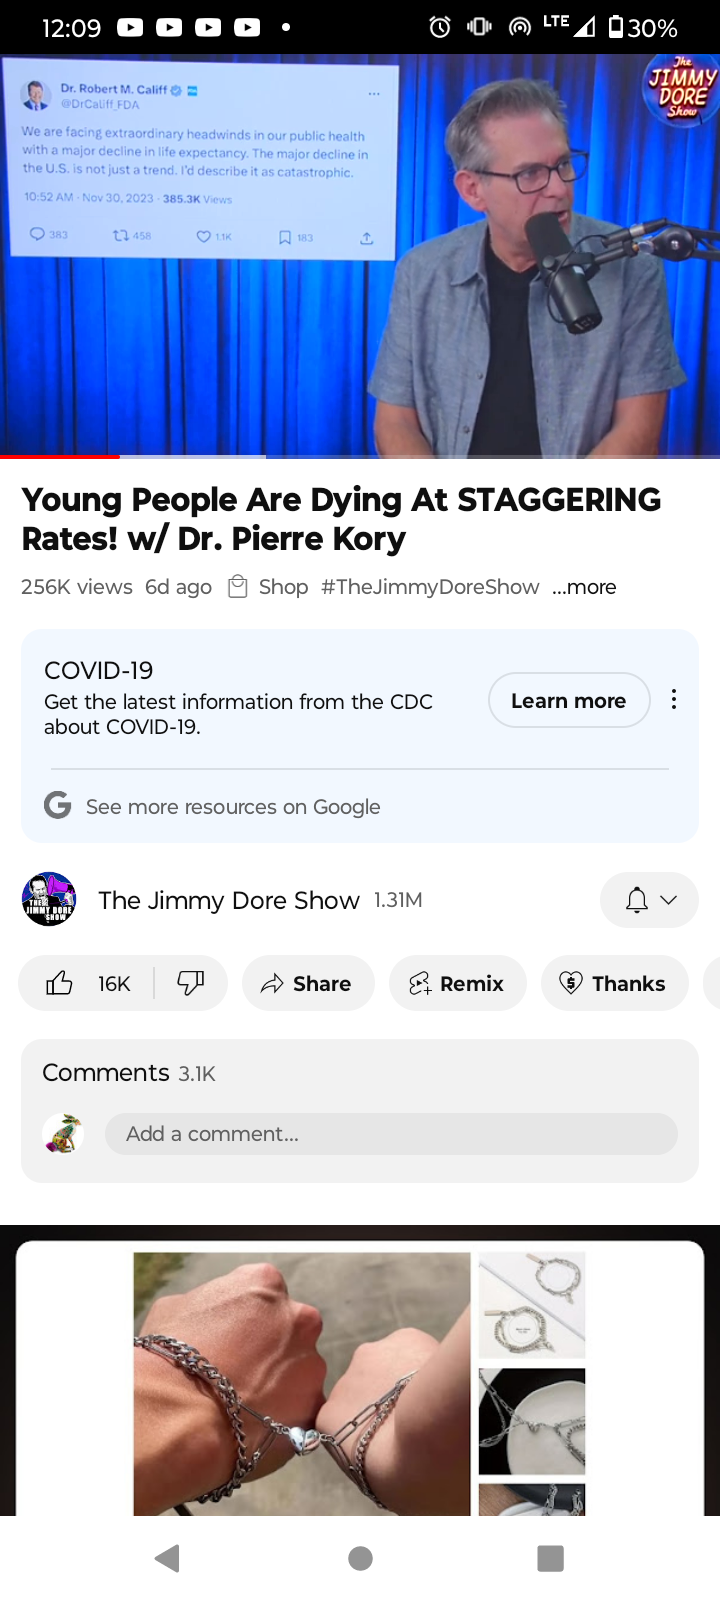This screenshot has height=1600, width=720.
Task: Send a Thanks with heart icon
Action: click(x=614, y=983)
